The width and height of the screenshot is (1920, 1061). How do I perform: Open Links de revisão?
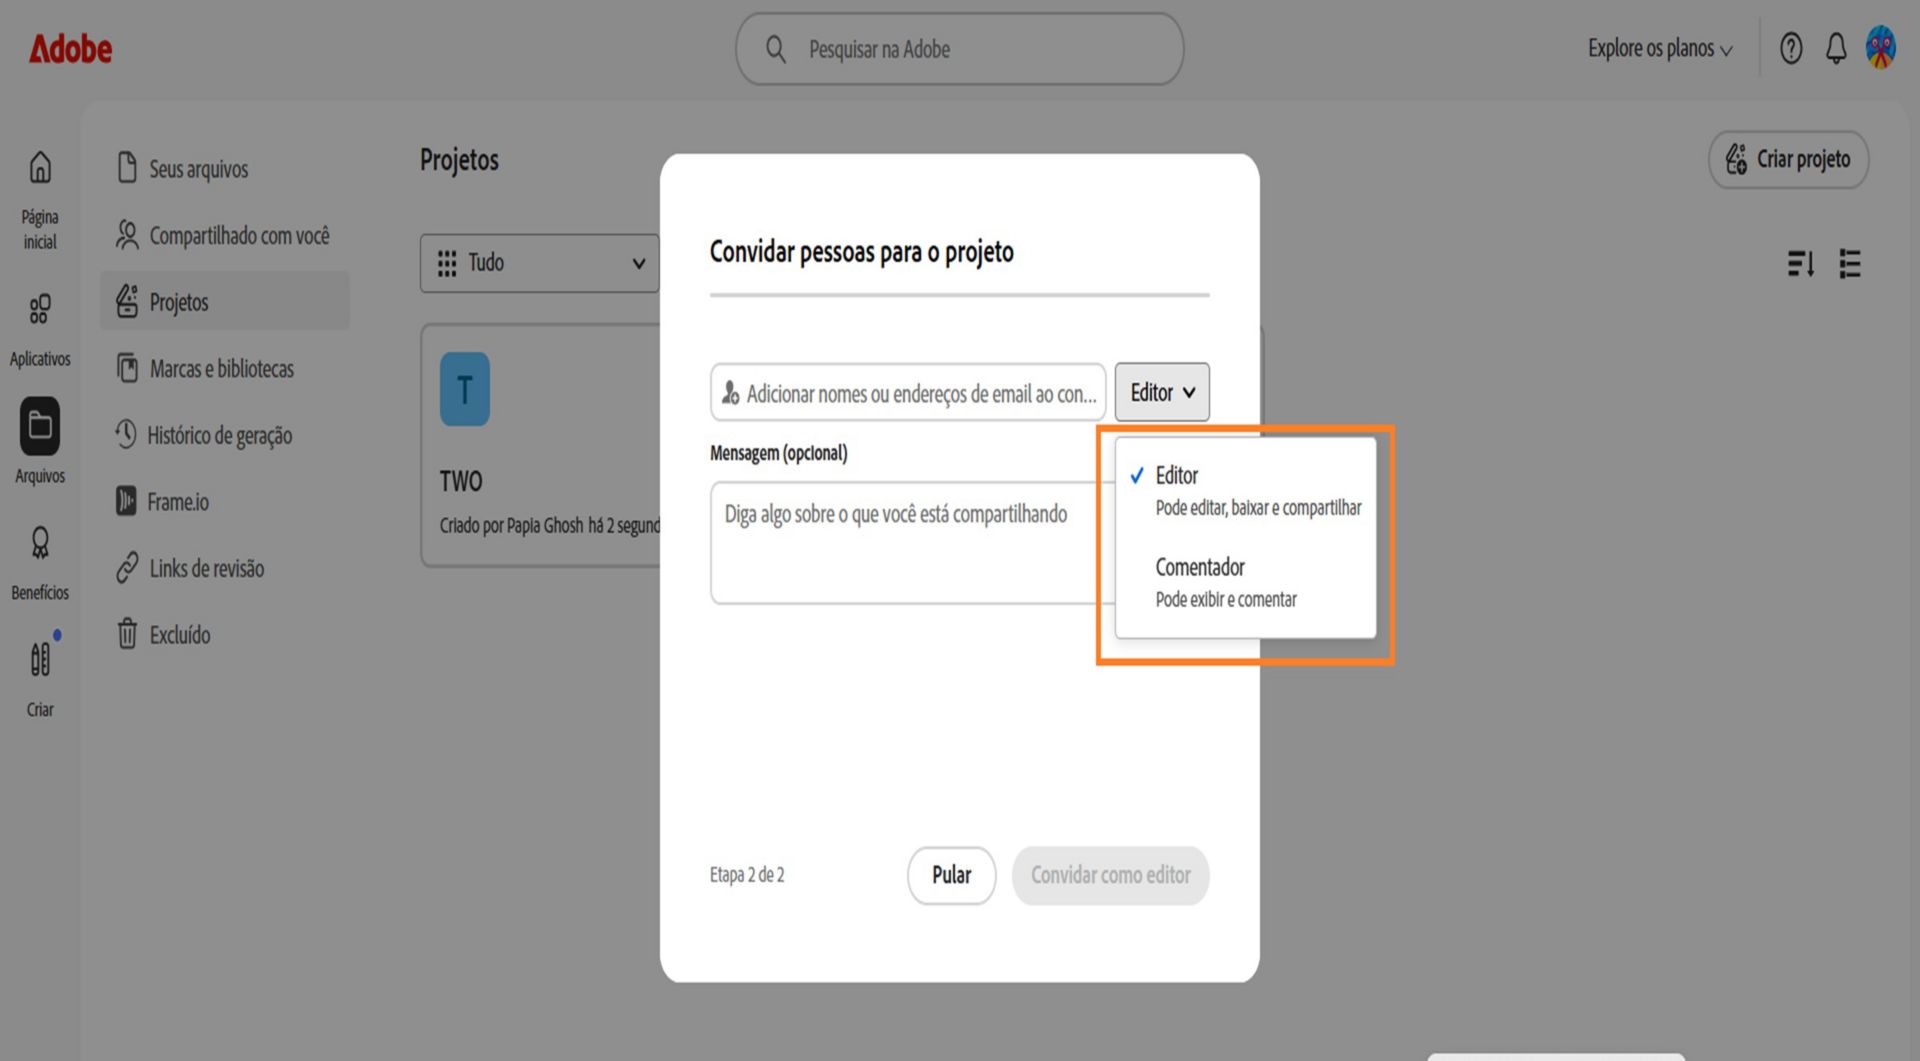tap(225, 568)
